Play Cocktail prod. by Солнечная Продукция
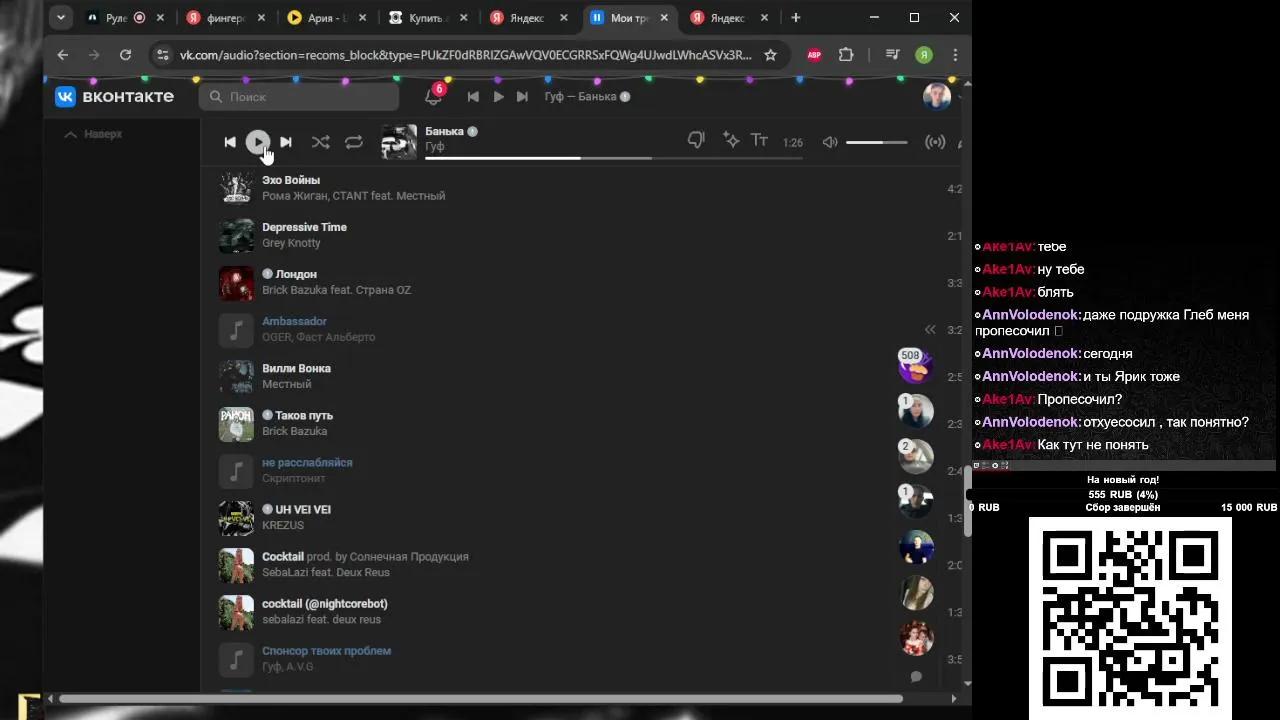1280x720 pixels. coord(365,556)
